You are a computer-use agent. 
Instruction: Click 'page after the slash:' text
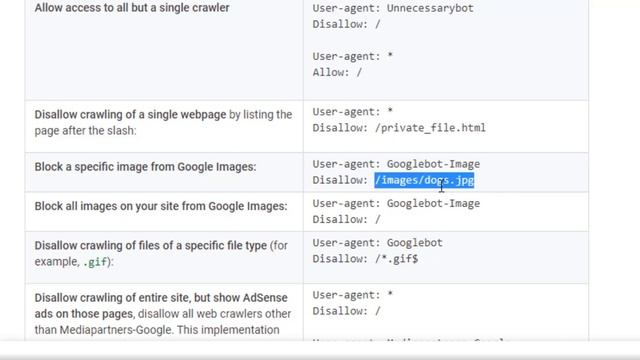[85, 131]
